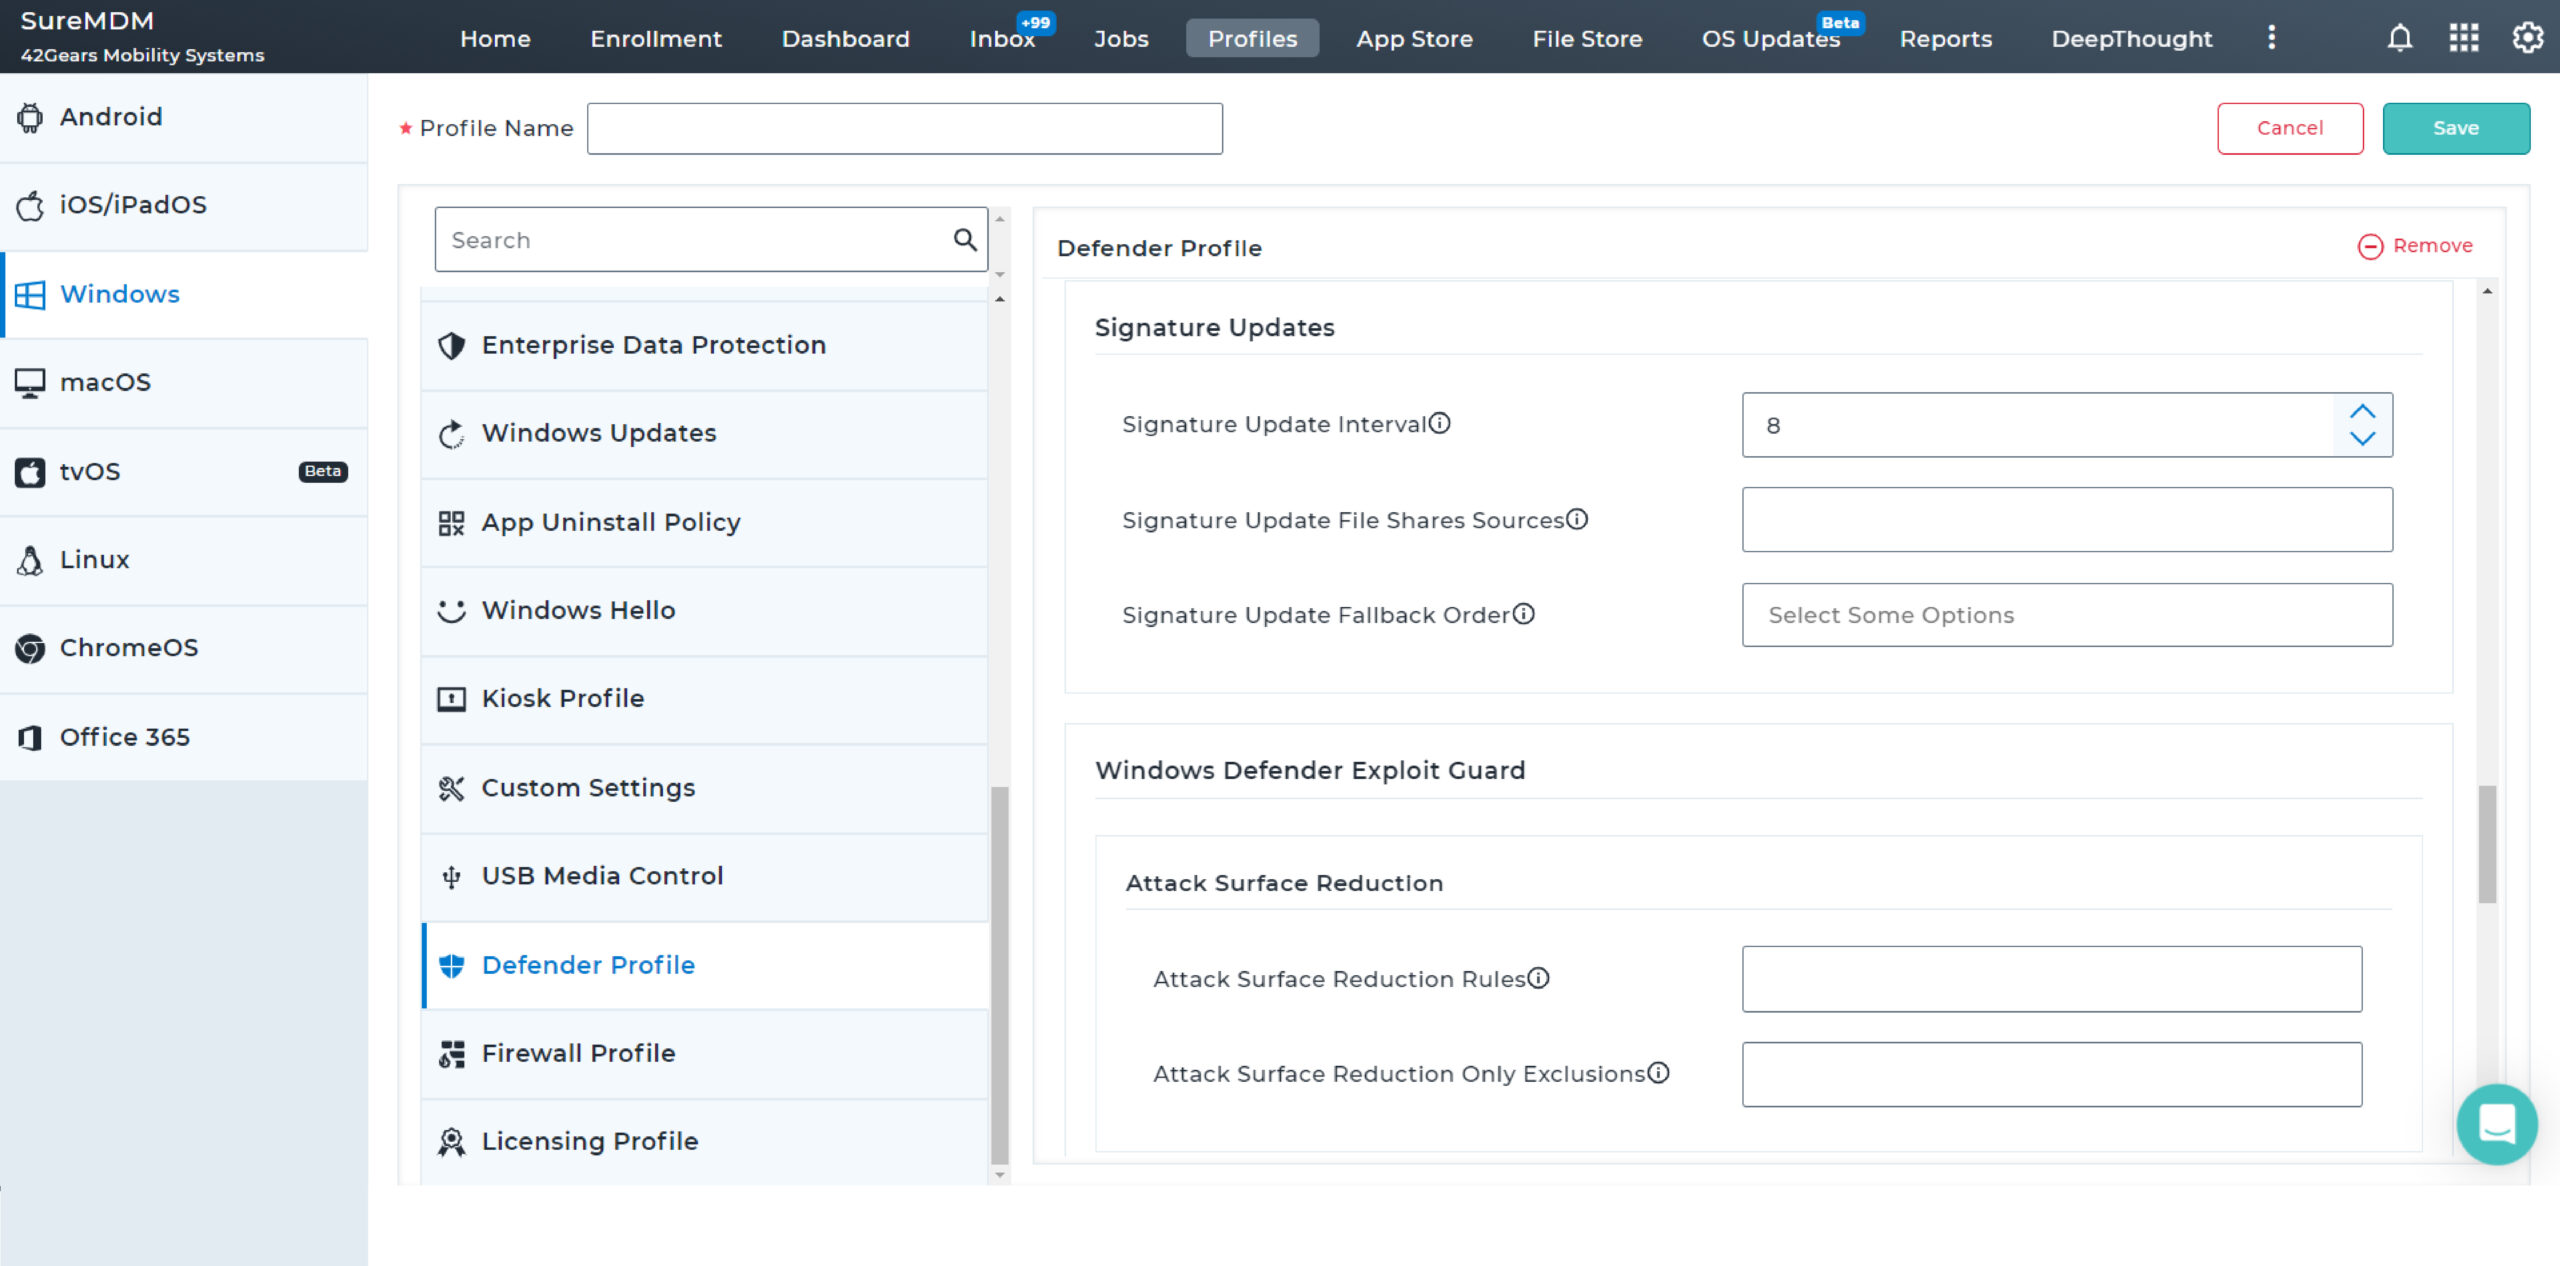Open the Jobs menu item

click(x=1121, y=38)
